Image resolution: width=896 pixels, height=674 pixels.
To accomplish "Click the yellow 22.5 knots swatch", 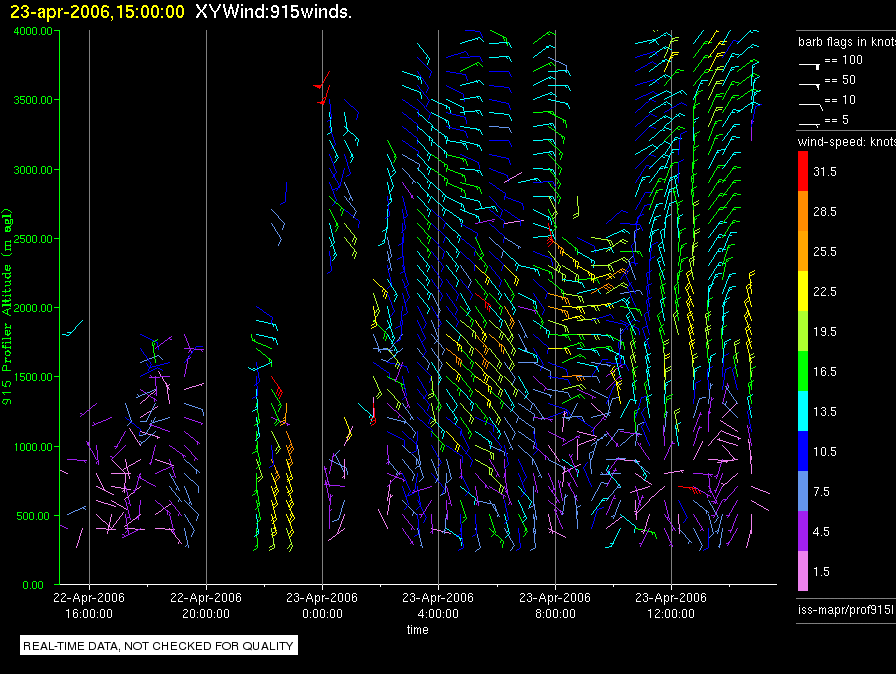I will [x=803, y=291].
